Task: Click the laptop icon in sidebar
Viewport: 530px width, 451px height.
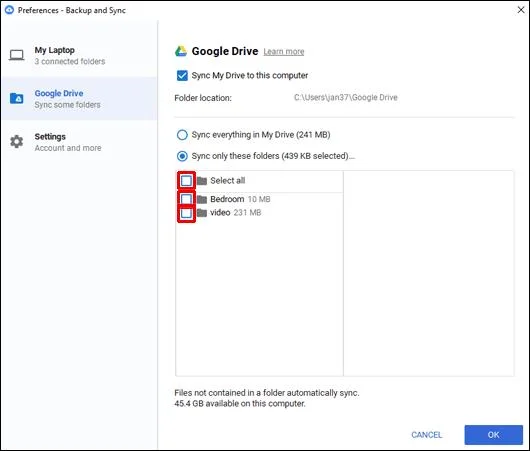Action: click(x=16, y=55)
